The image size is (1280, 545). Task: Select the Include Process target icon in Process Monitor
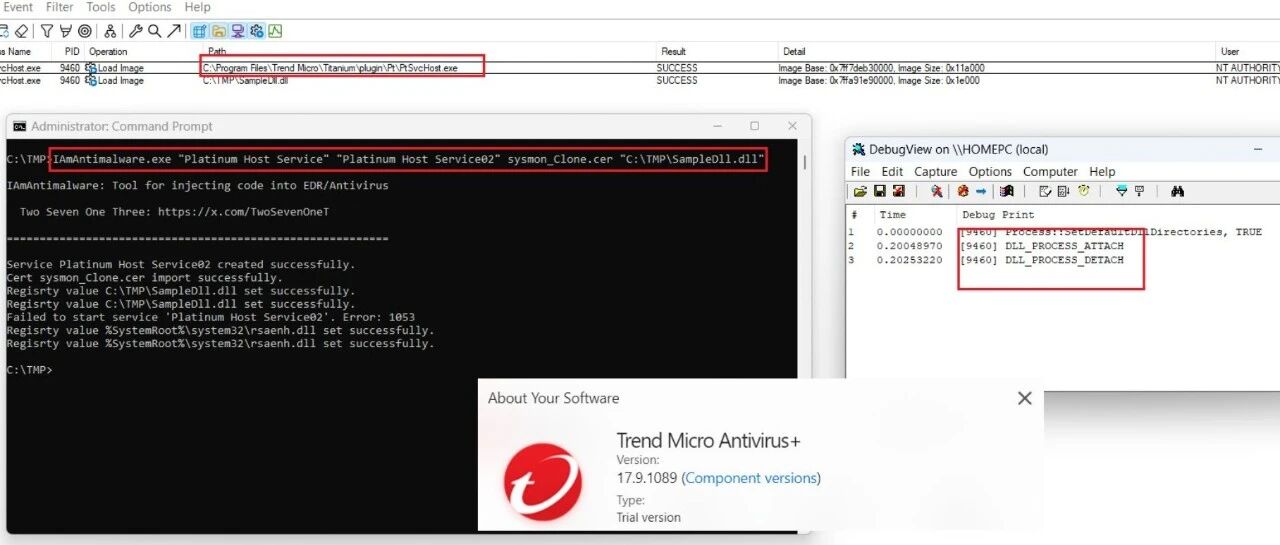tap(84, 31)
